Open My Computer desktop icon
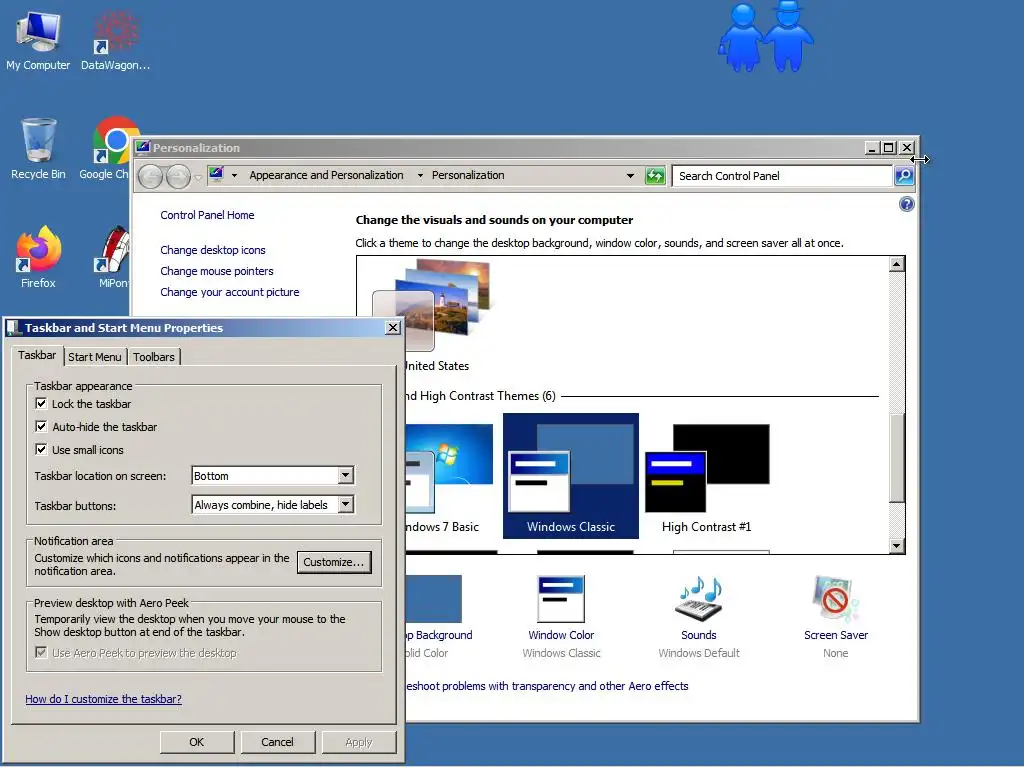 coord(38,40)
